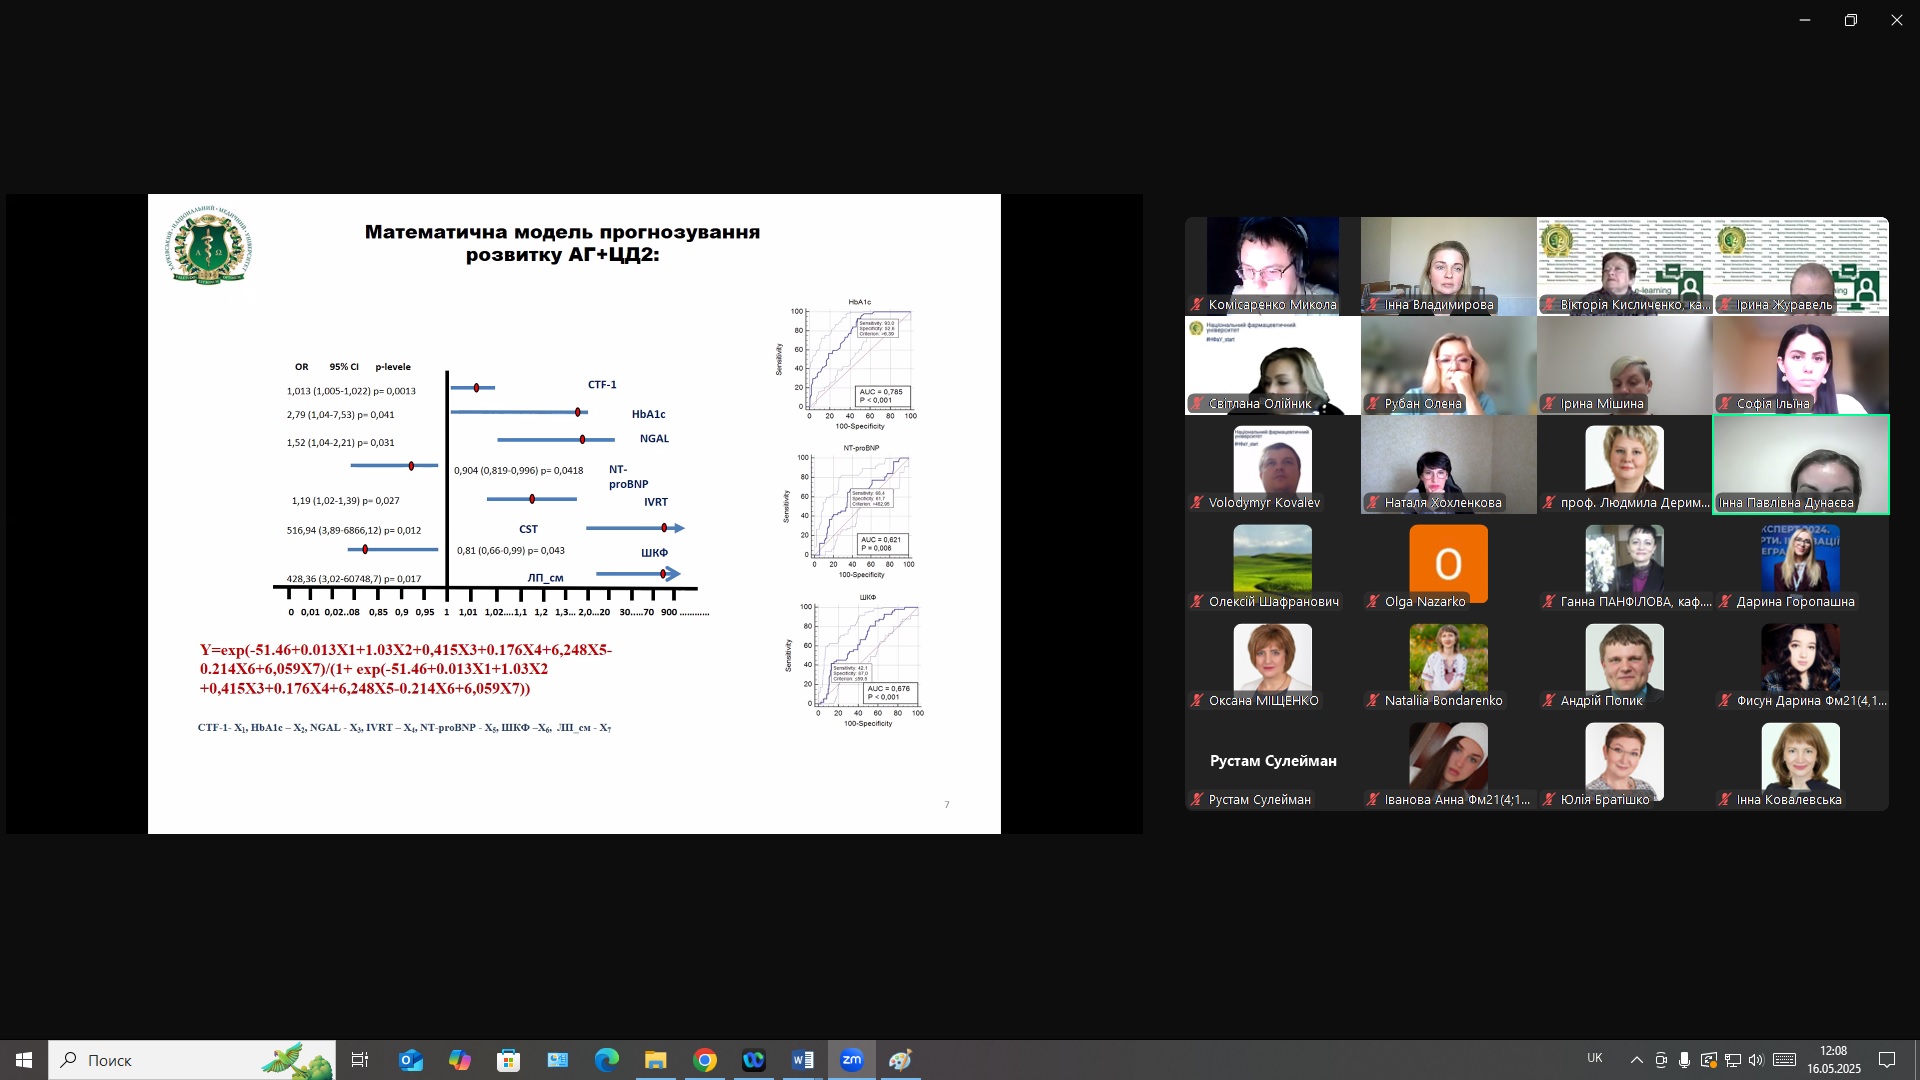Open the Task View button
The width and height of the screenshot is (1920, 1080).
[x=360, y=1060]
